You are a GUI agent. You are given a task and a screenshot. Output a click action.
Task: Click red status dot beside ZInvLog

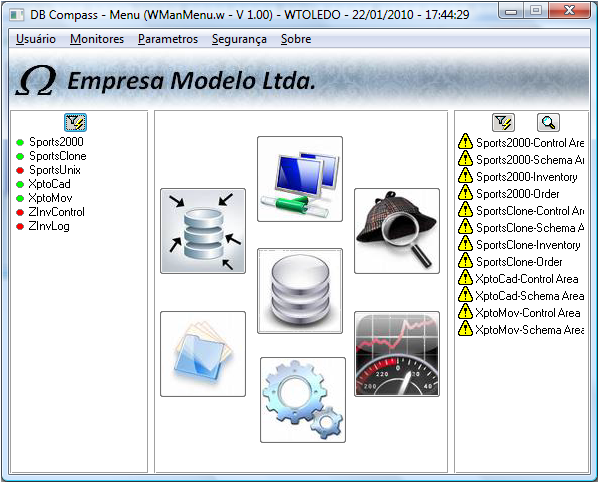pos(20,227)
